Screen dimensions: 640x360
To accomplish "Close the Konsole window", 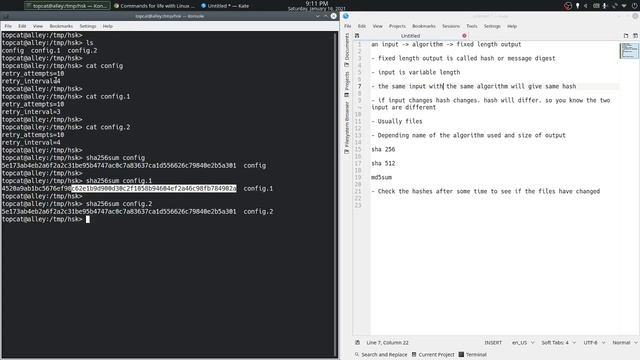I will point(333,16).
